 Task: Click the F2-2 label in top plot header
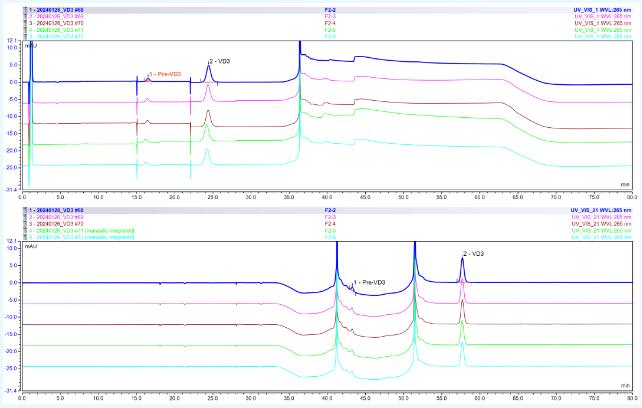[328, 10]
